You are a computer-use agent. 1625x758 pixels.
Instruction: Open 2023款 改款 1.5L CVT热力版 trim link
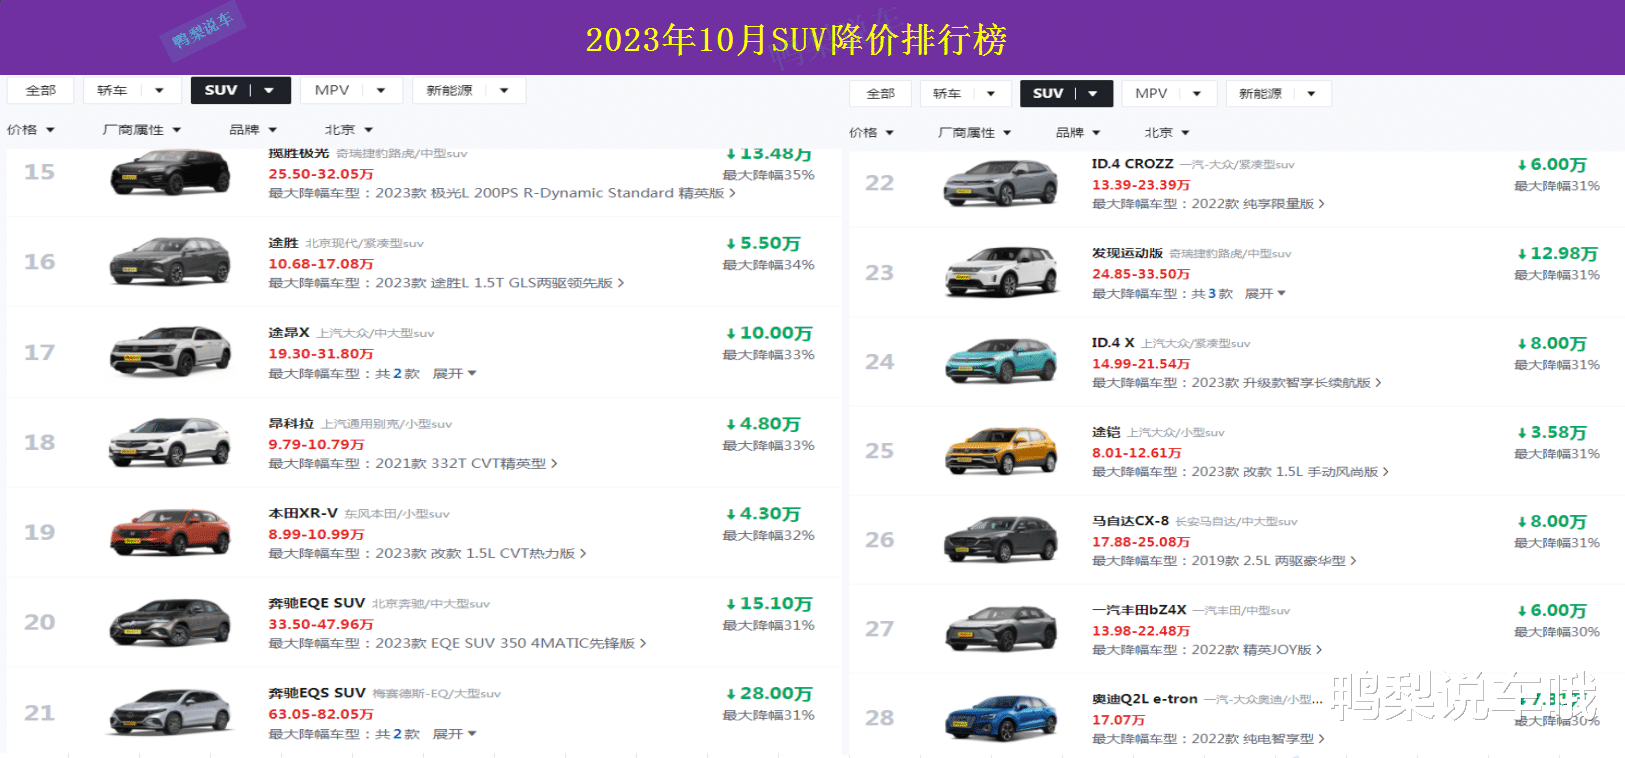[481, 554]
